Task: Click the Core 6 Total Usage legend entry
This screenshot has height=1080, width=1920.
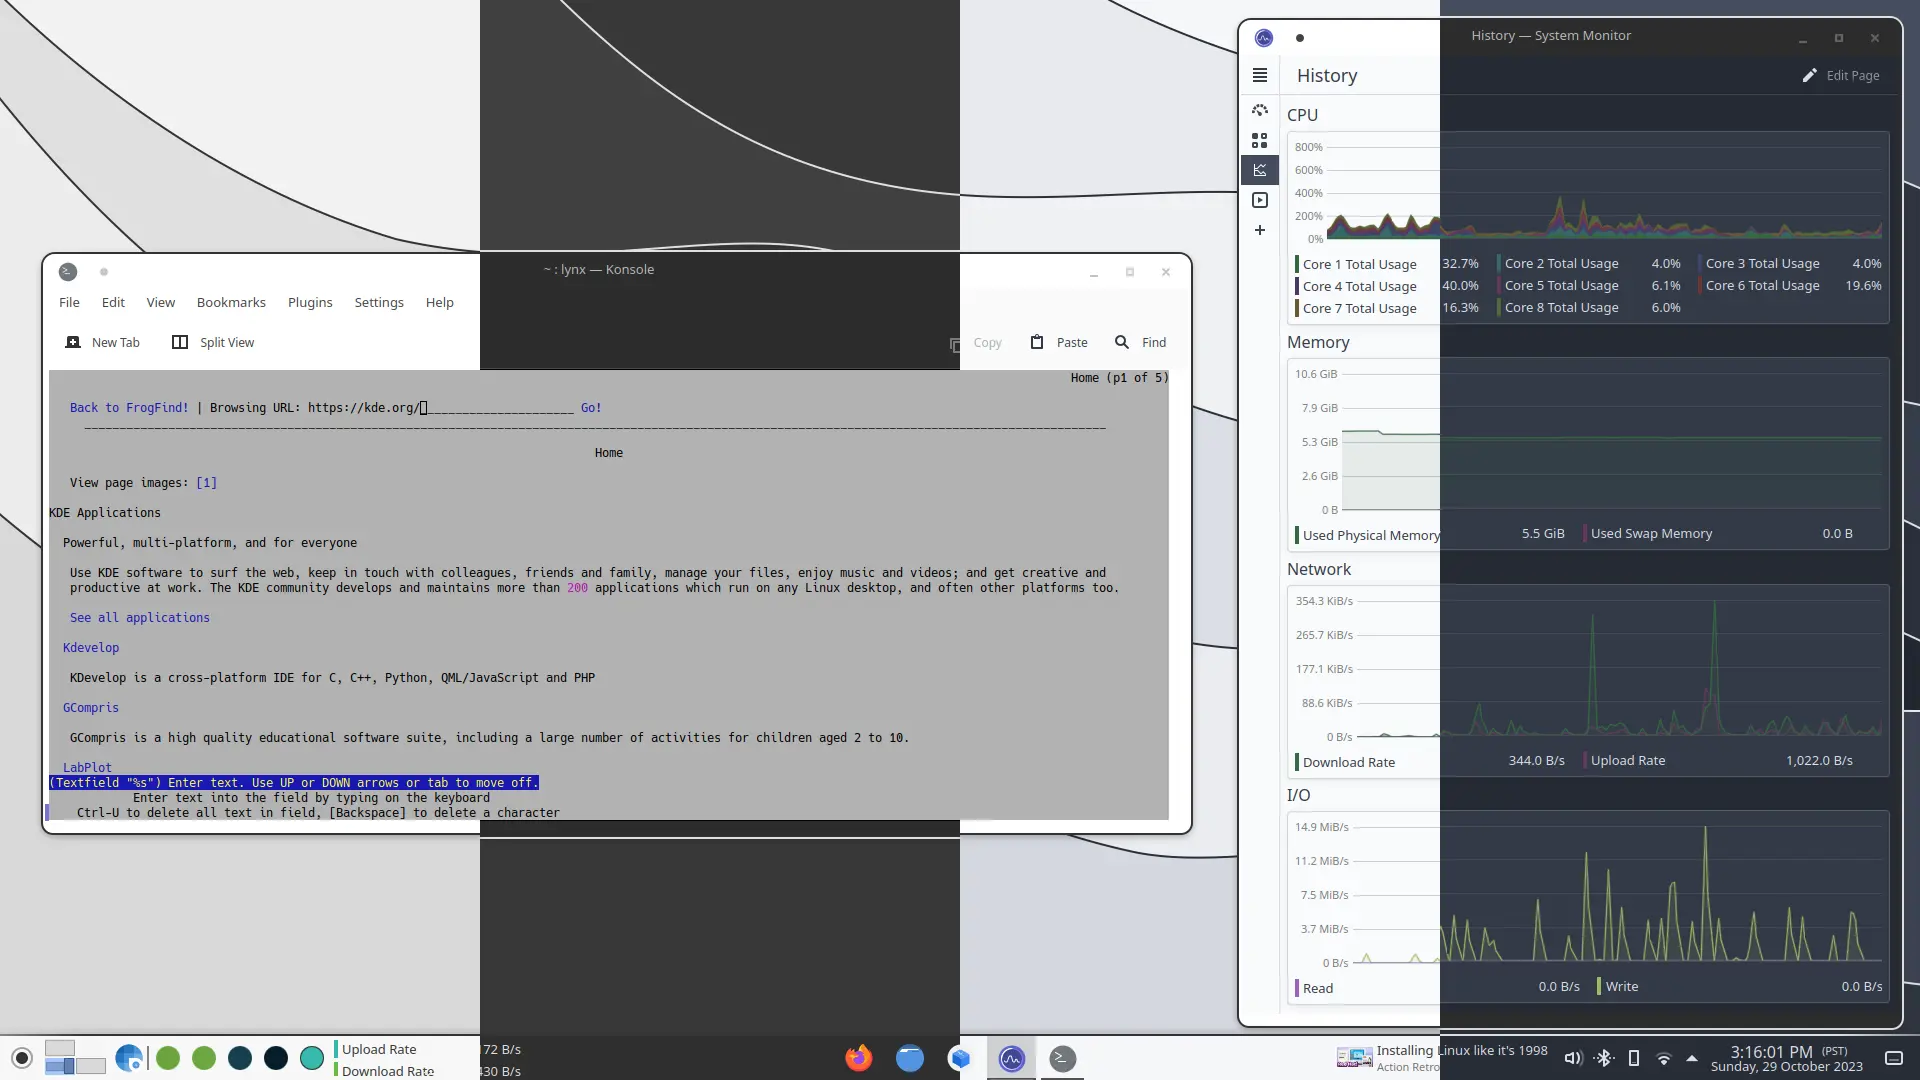Action: 1791,286
